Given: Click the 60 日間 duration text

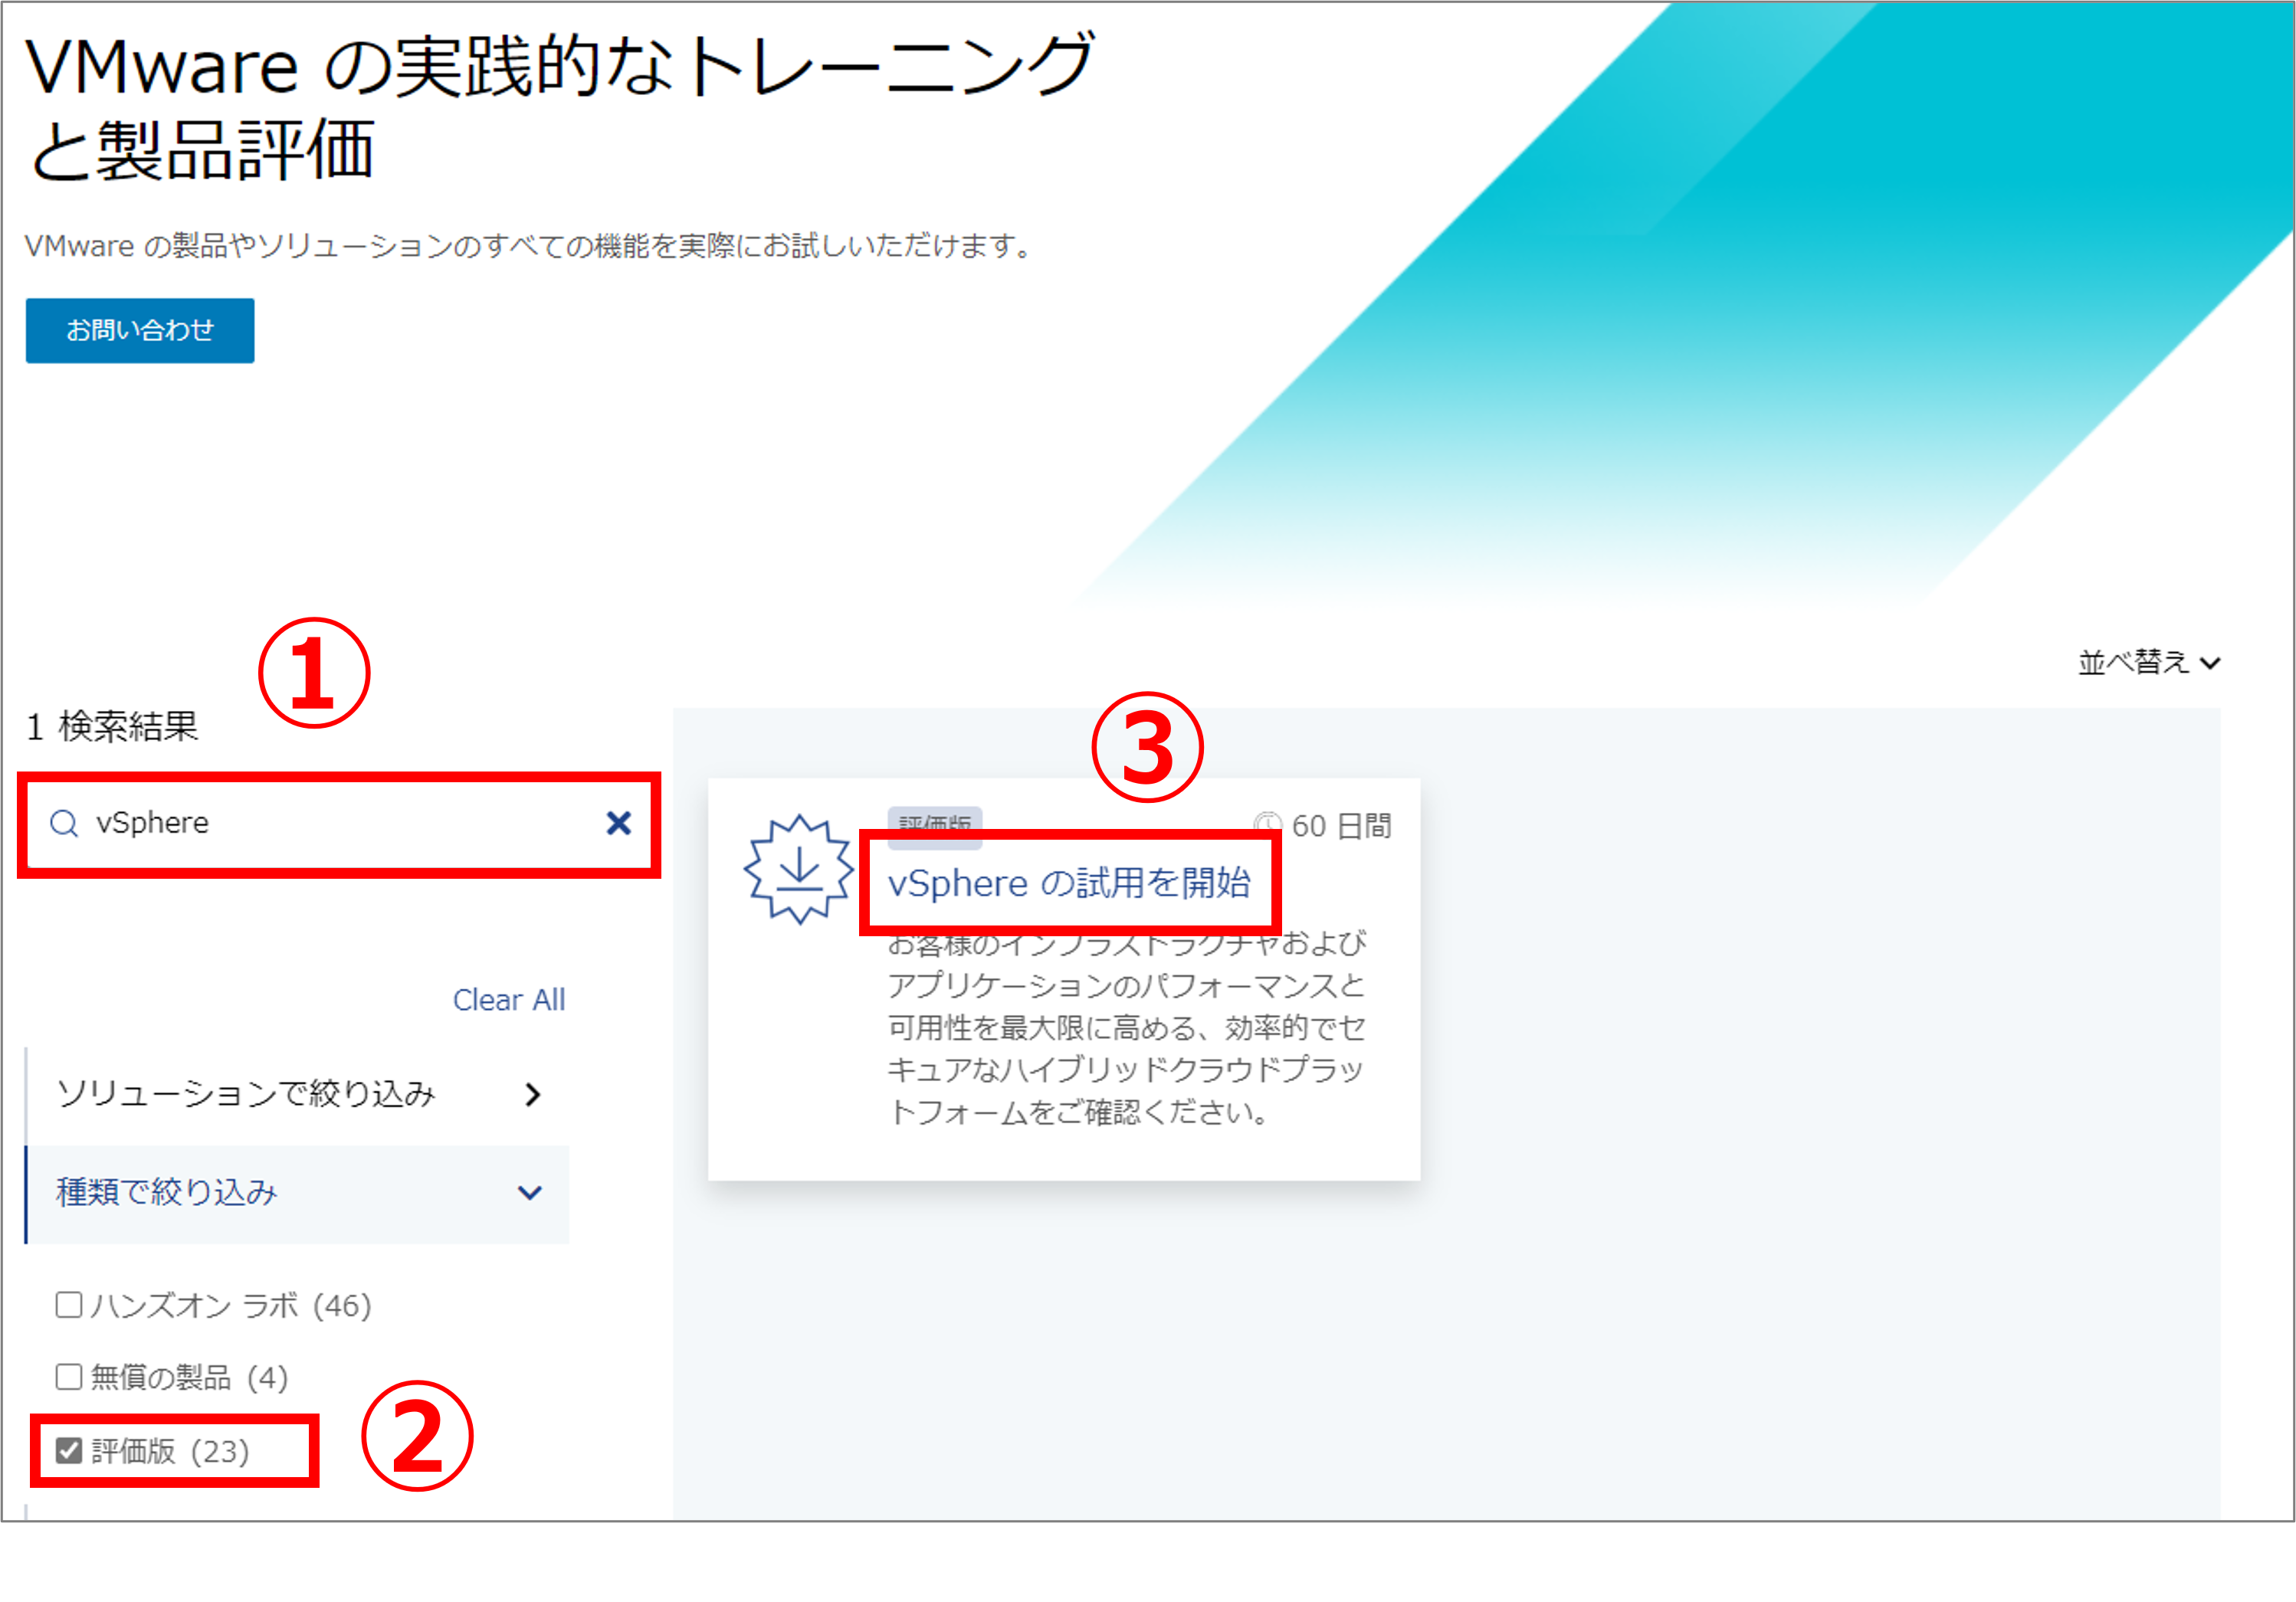Looking at the screenshot, I should [1342, 826].
